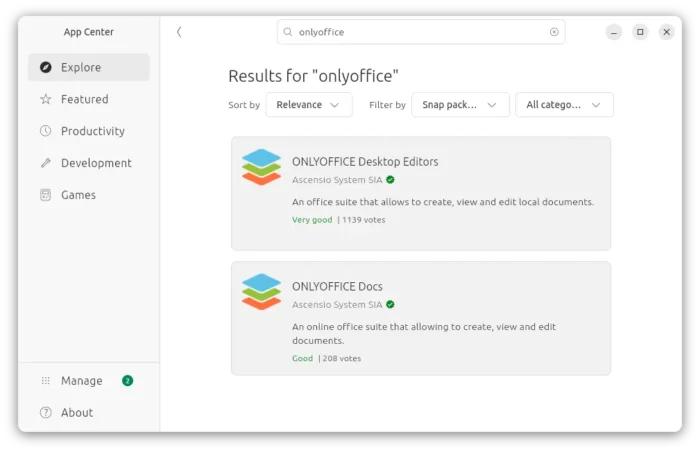Click the Manage updates count badge

pos(127,381)
